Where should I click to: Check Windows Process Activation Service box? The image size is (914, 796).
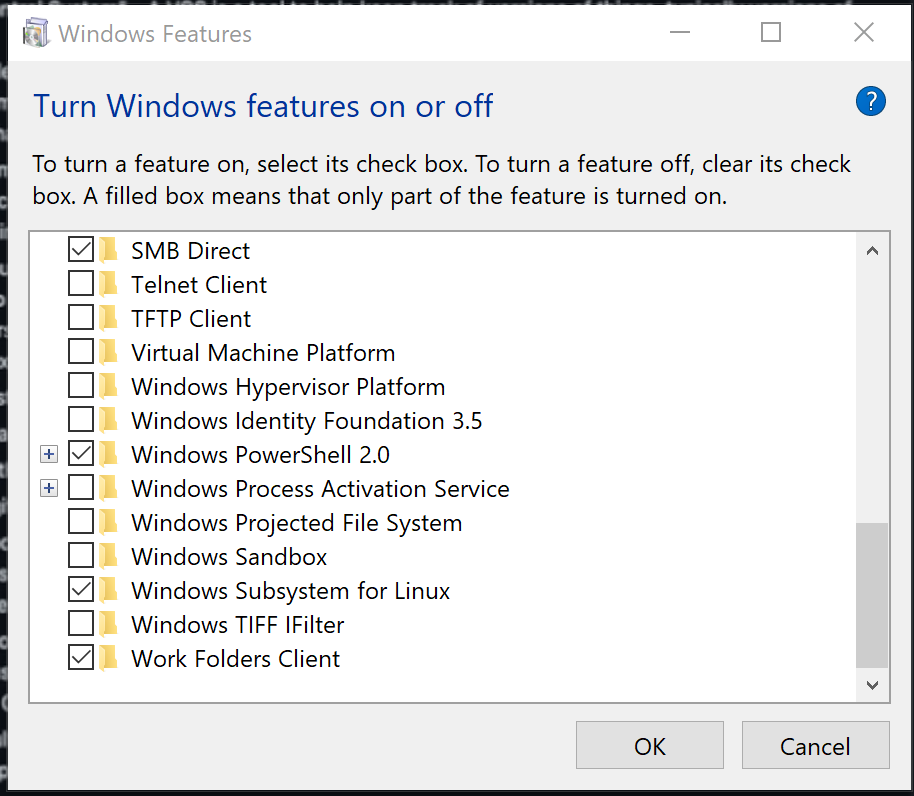[80, 487]
